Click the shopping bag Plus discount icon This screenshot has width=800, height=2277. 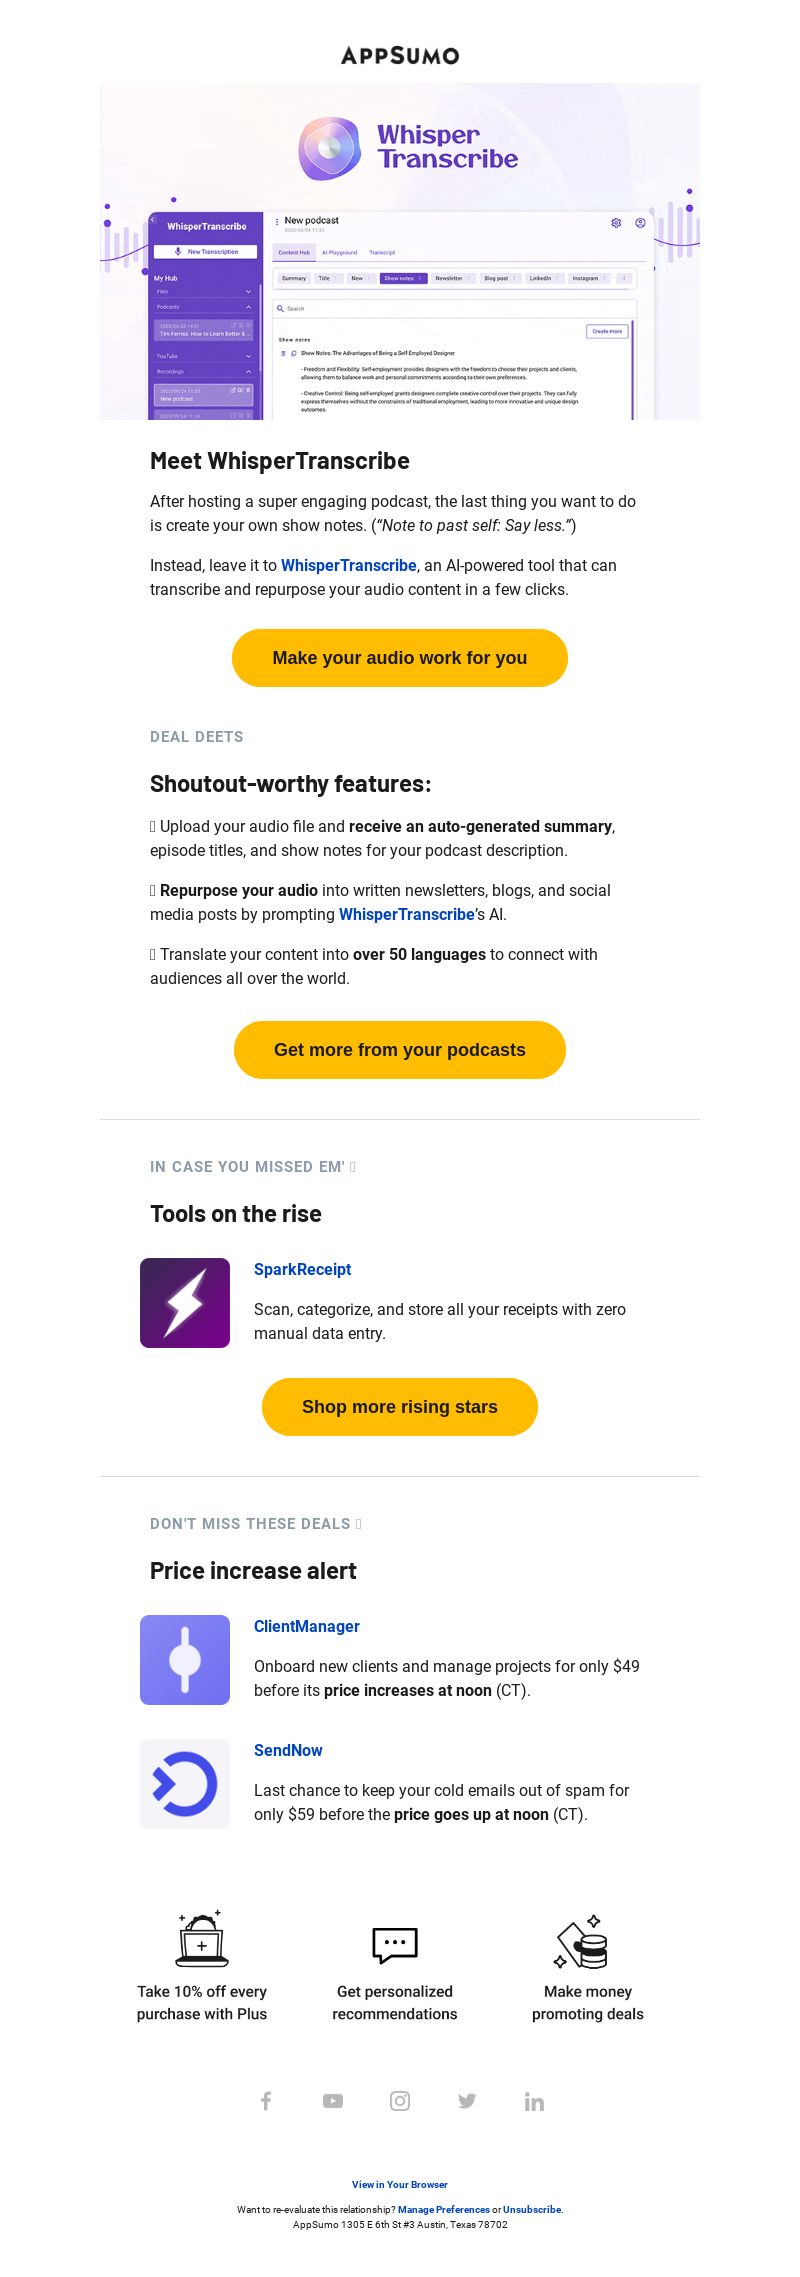[202, 1940]
